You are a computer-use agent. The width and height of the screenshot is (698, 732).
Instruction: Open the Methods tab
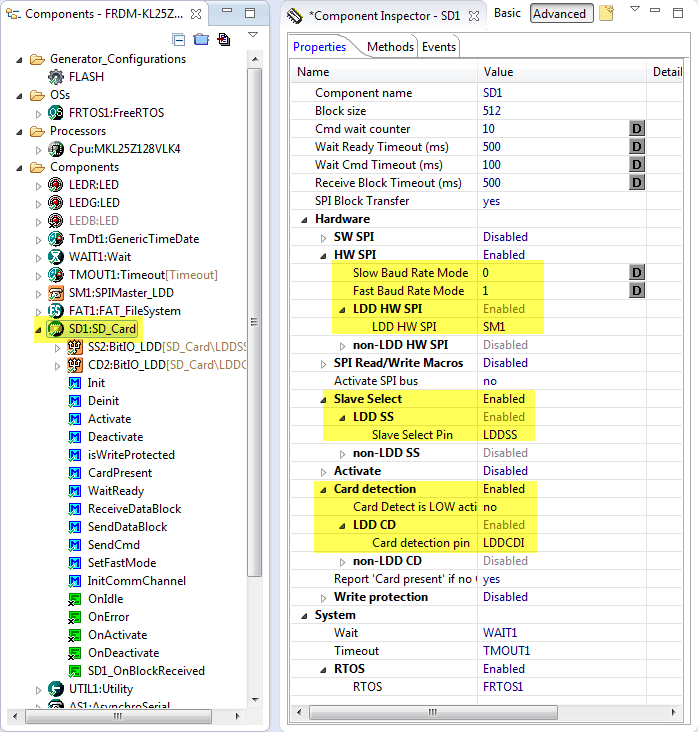pyautogui.click(x=390, y=47)
